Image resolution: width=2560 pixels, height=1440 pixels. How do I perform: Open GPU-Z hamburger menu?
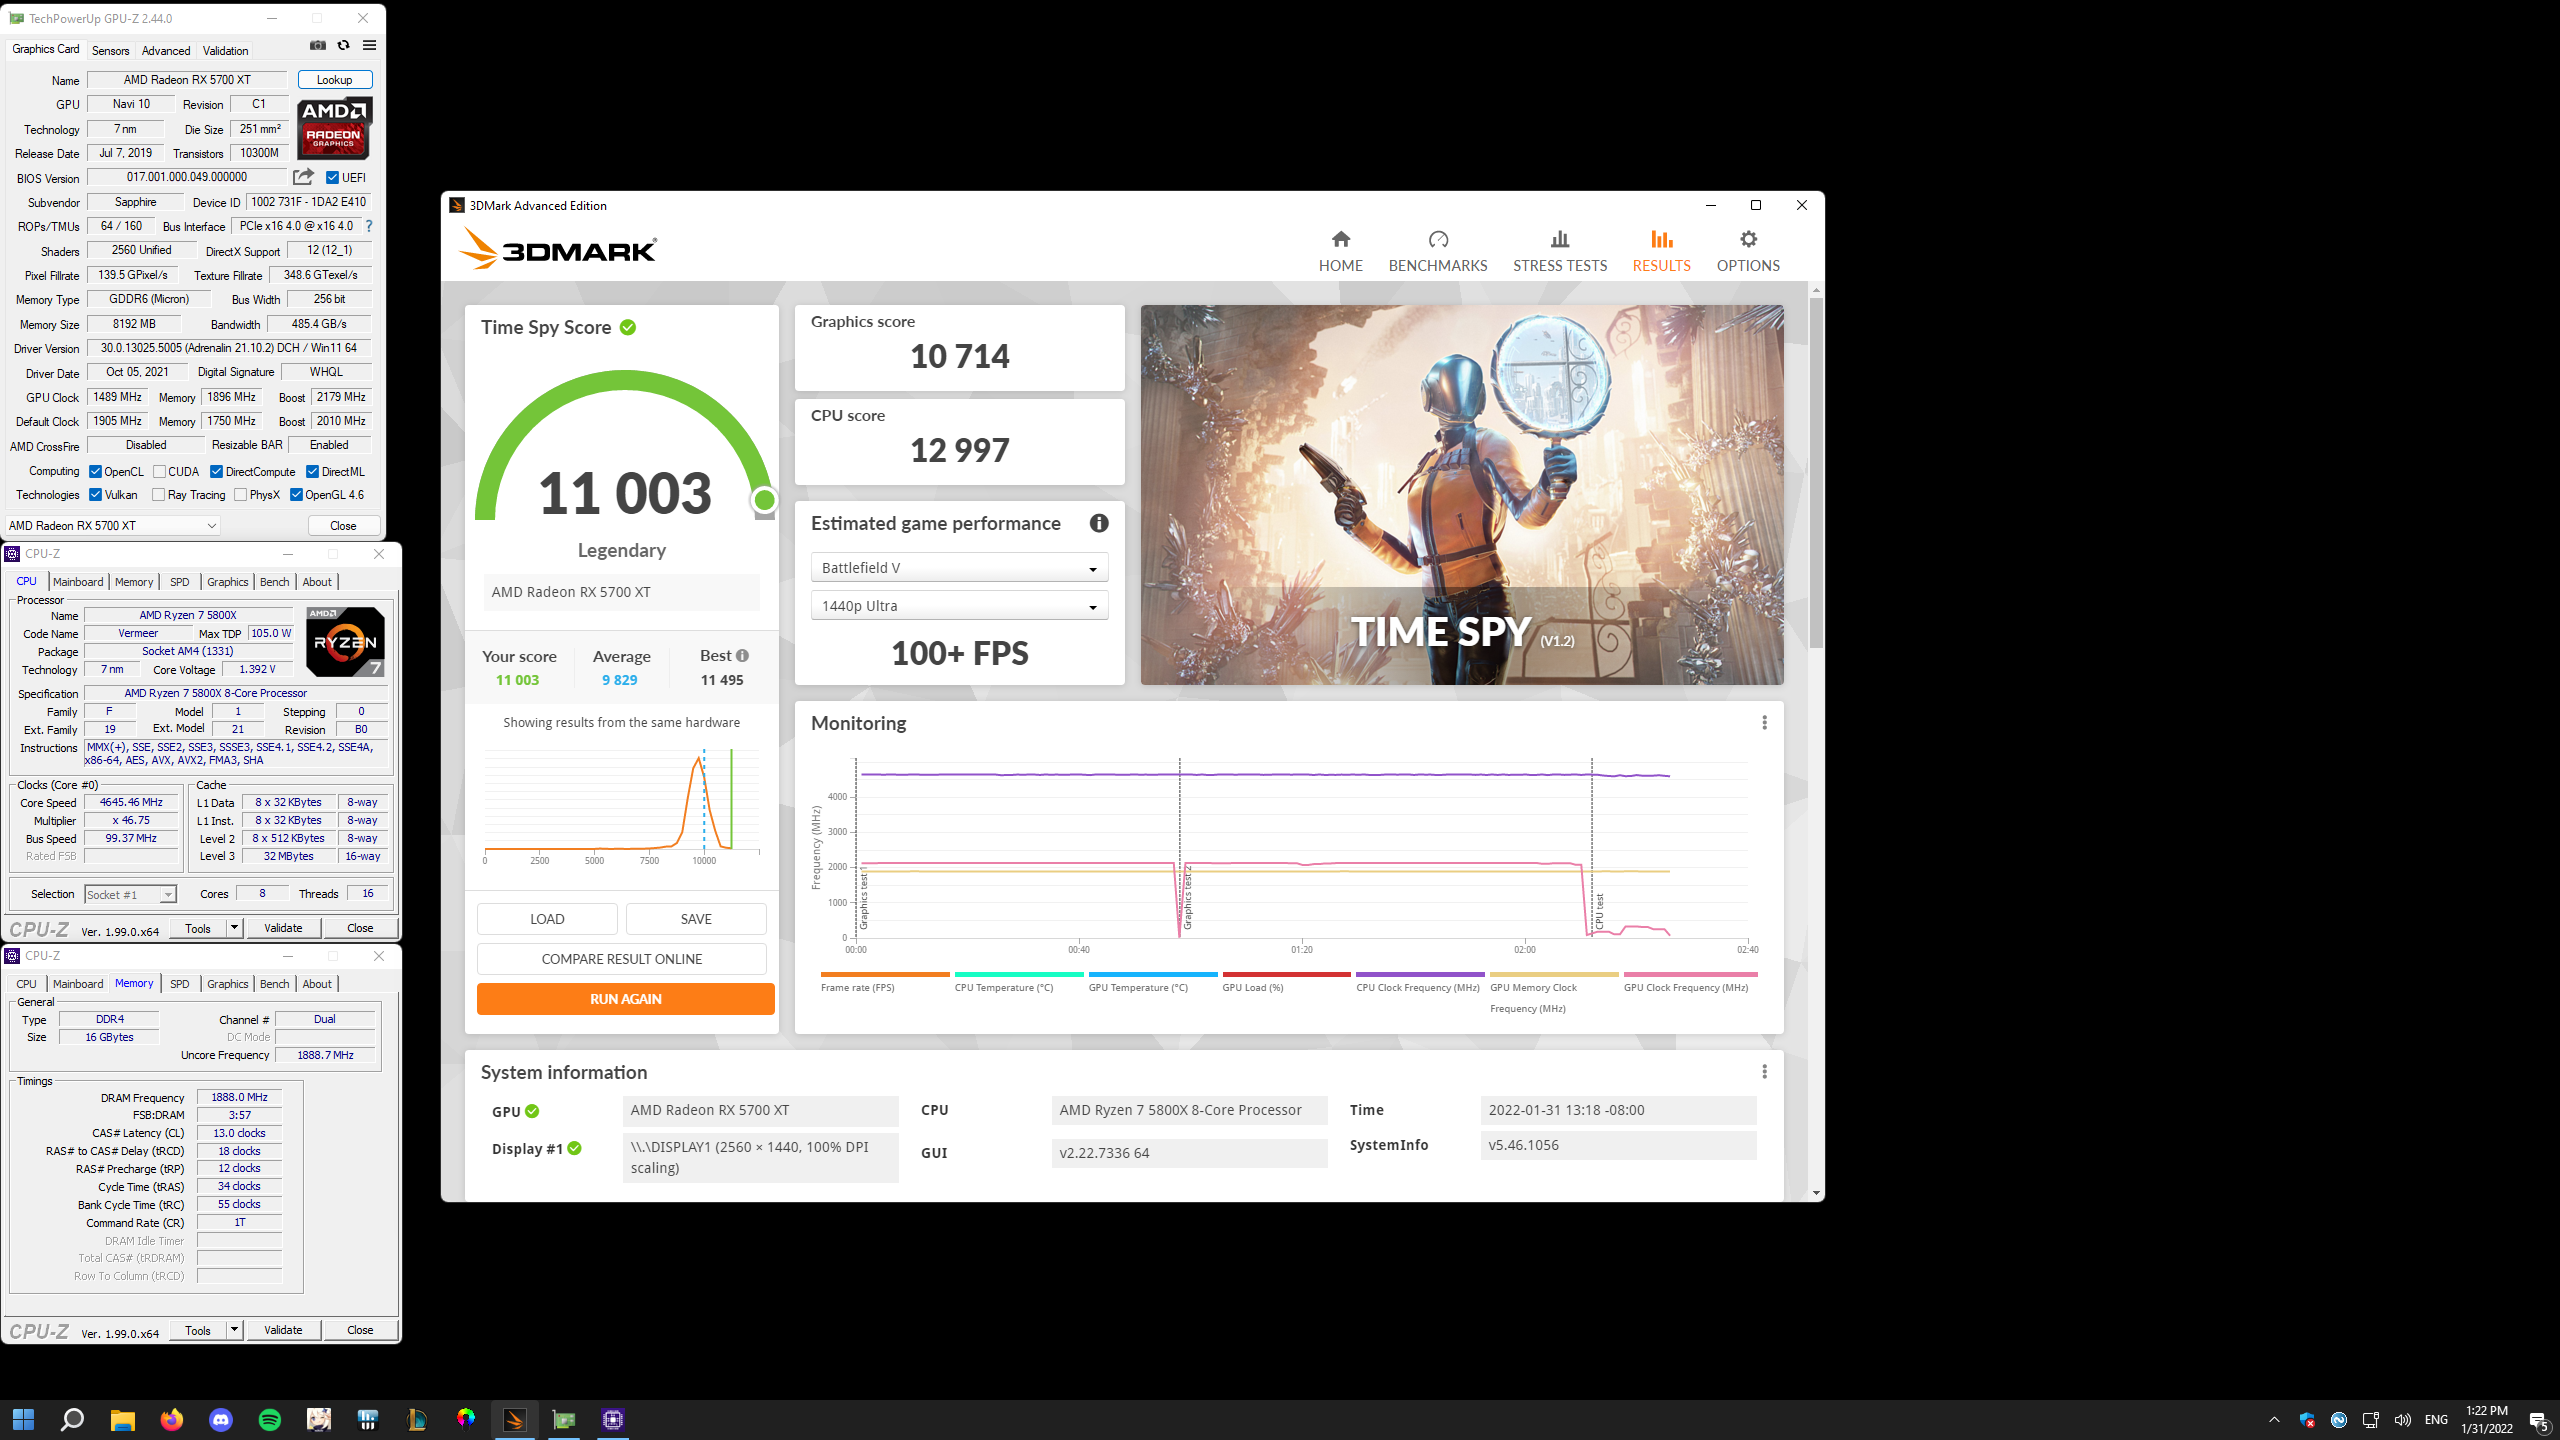(x=369, y=45)
